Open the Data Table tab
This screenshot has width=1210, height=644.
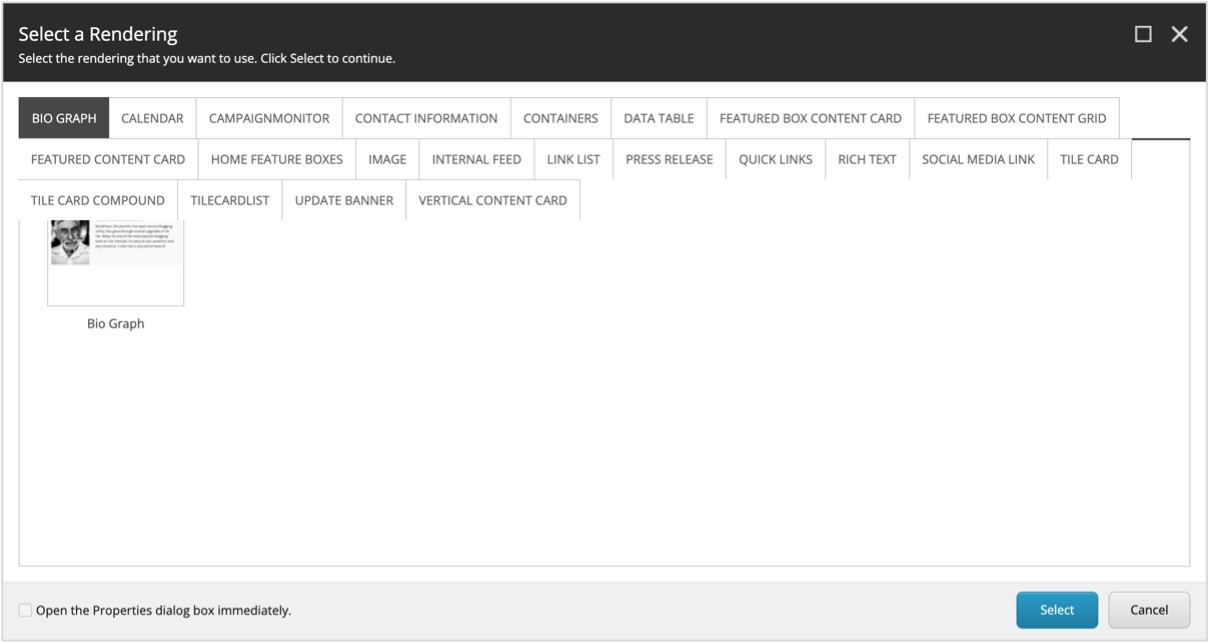click(x=658, y=118)
